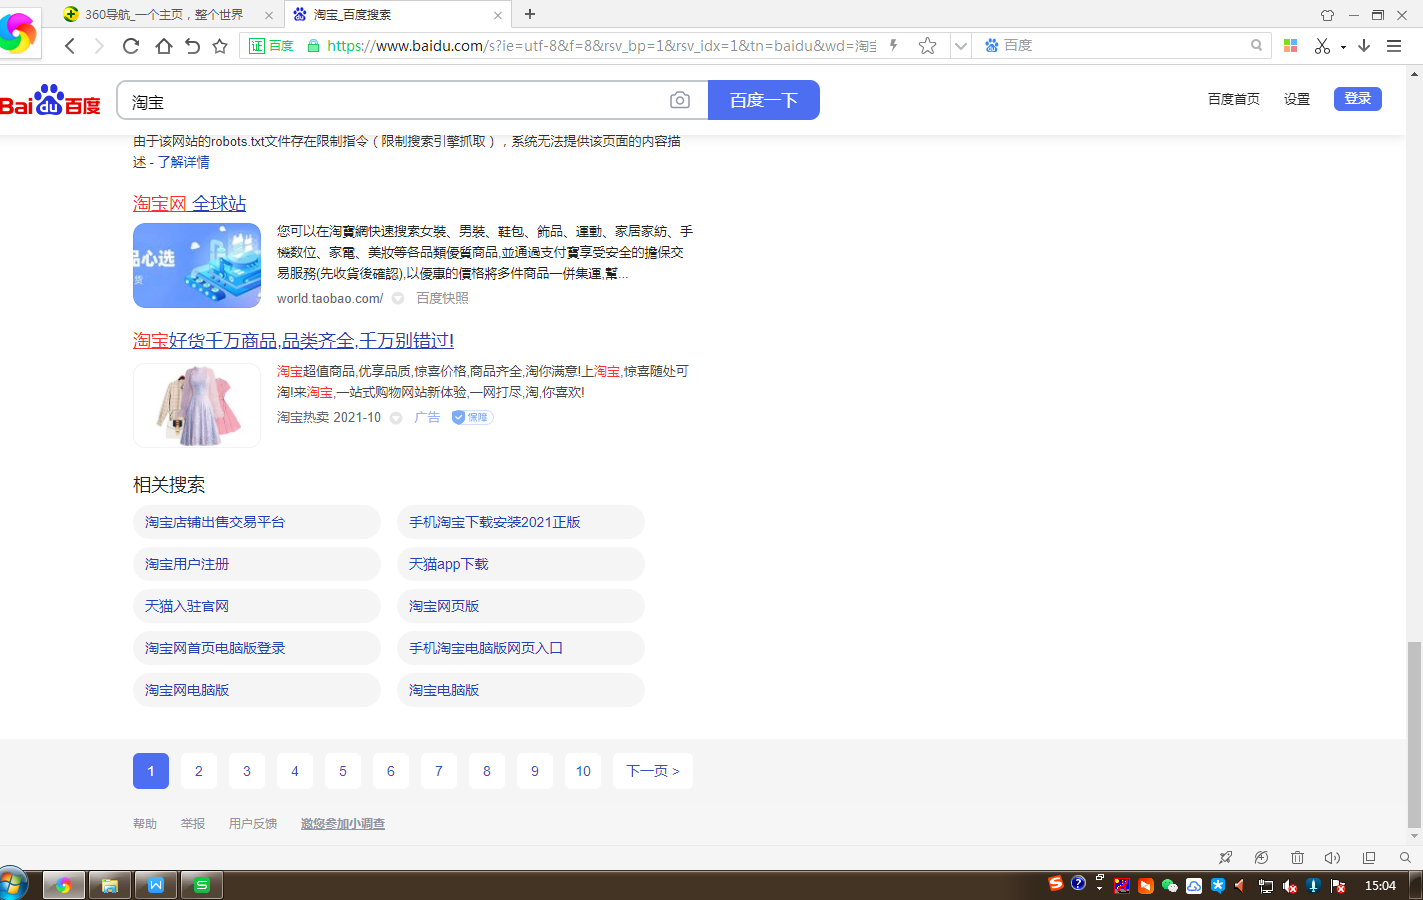
Task: Select related search 天猫入驻官网
Action: tap(256, 606)
